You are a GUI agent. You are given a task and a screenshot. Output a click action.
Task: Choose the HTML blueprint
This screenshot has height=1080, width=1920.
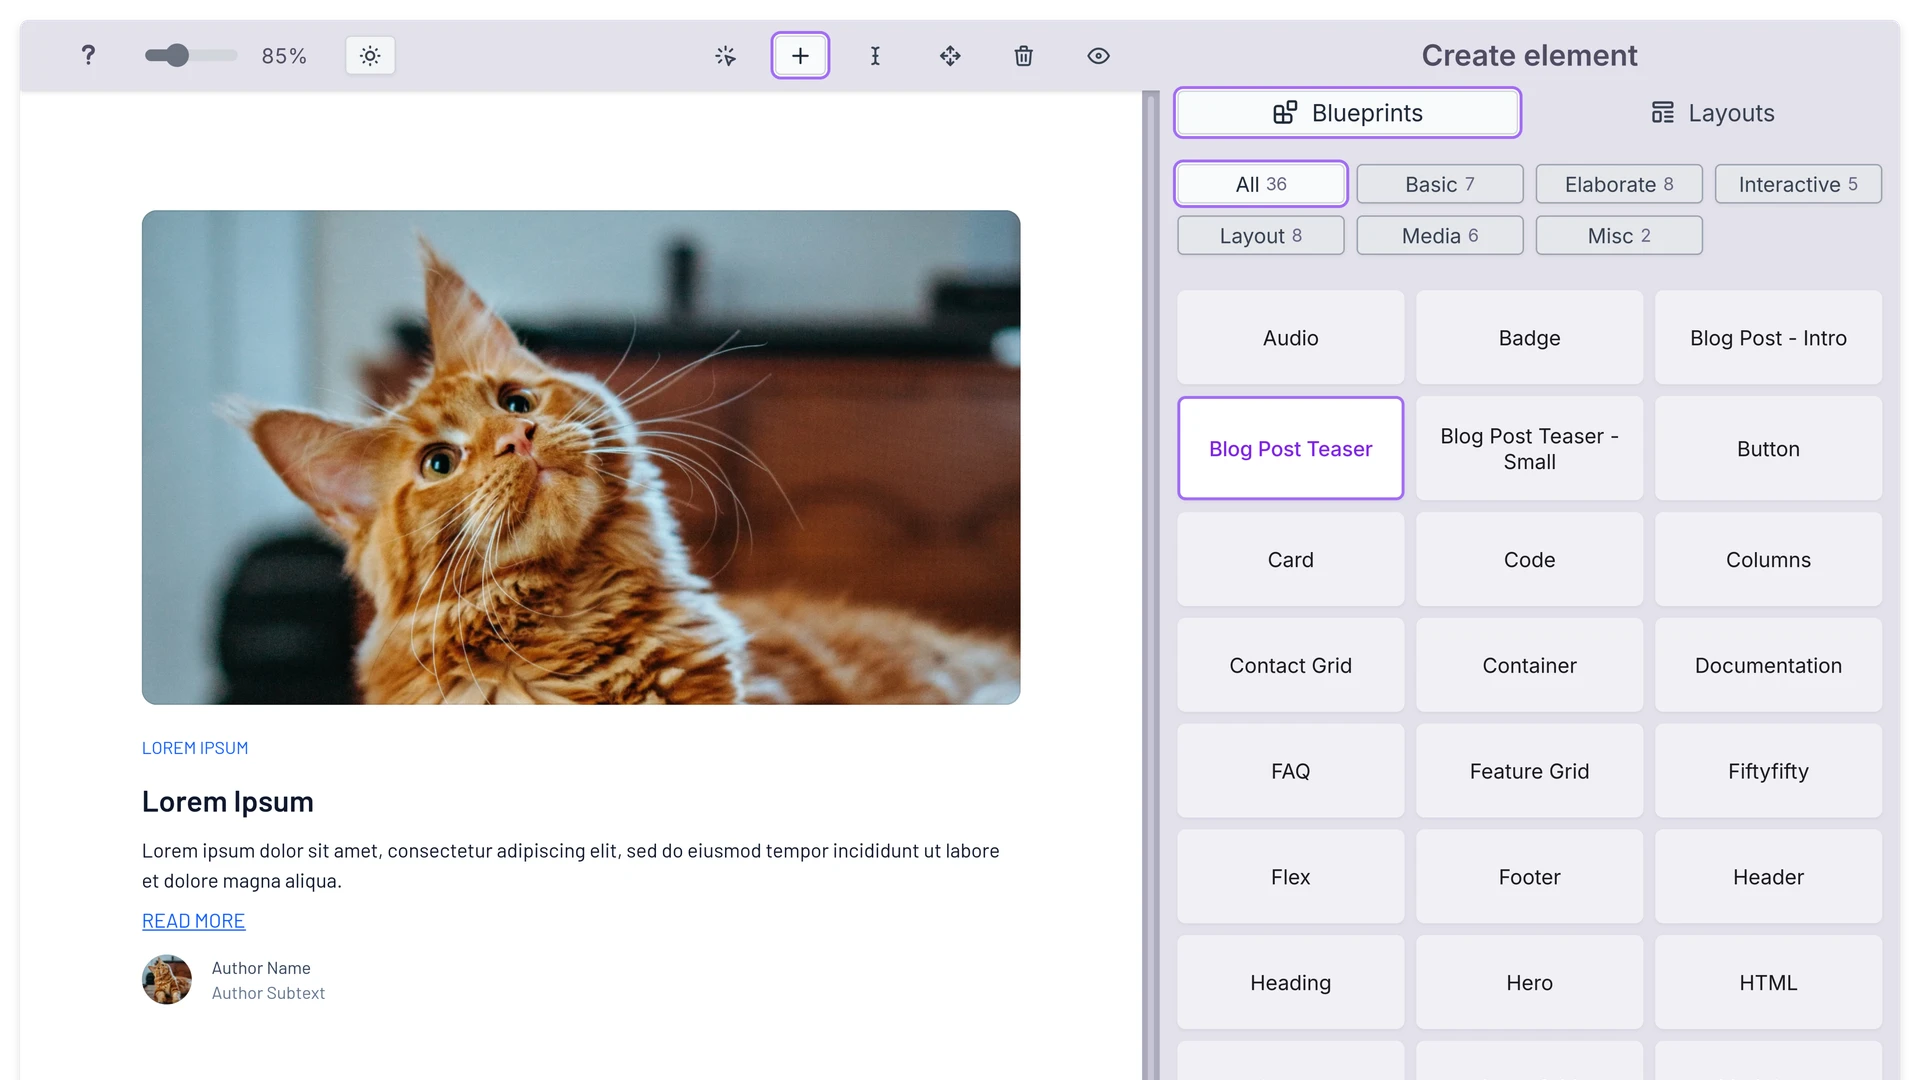tap(1768, 983)
